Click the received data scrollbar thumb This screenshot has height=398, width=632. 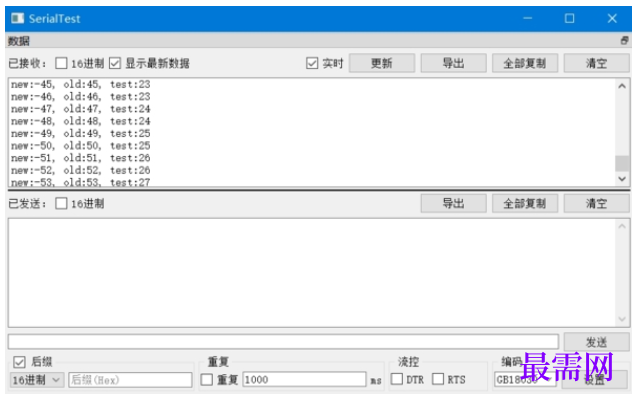[622, 163]
